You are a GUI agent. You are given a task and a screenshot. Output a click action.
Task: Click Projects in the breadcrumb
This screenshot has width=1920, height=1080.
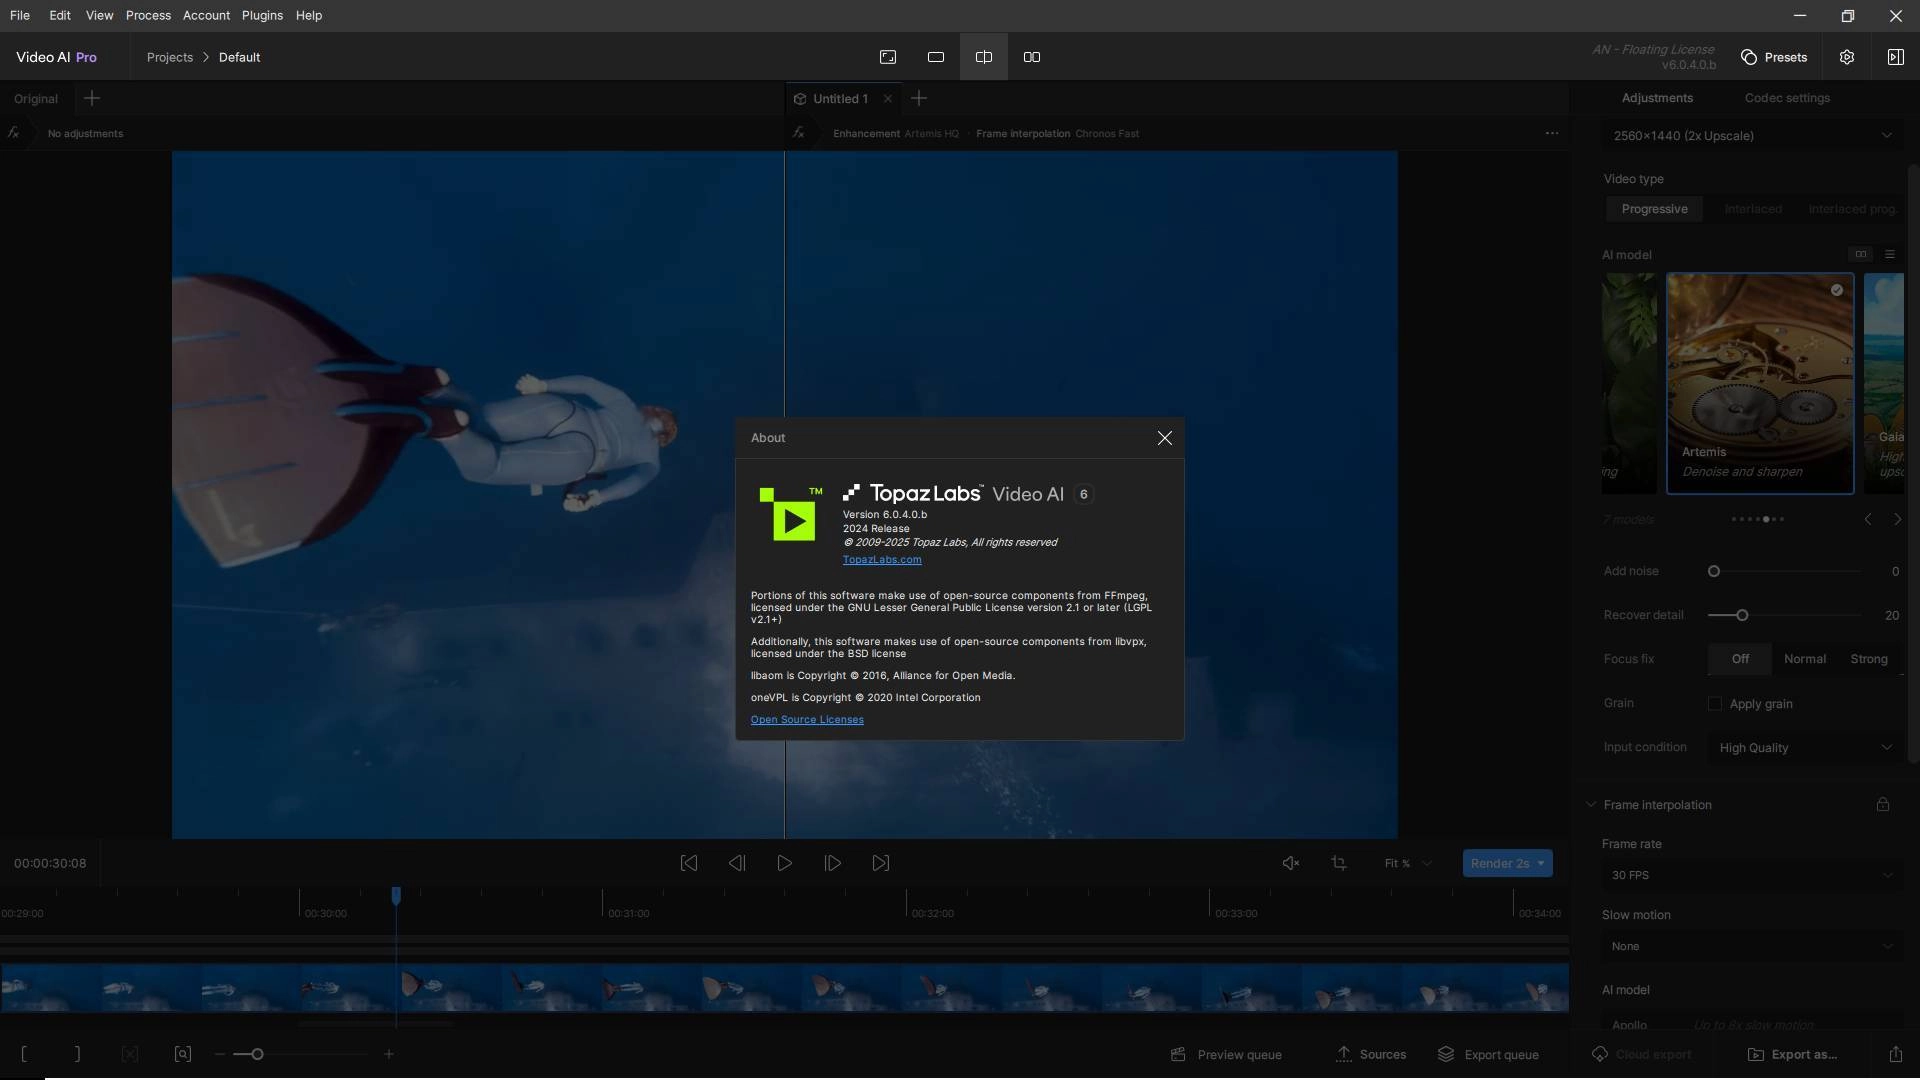[170, 57]
